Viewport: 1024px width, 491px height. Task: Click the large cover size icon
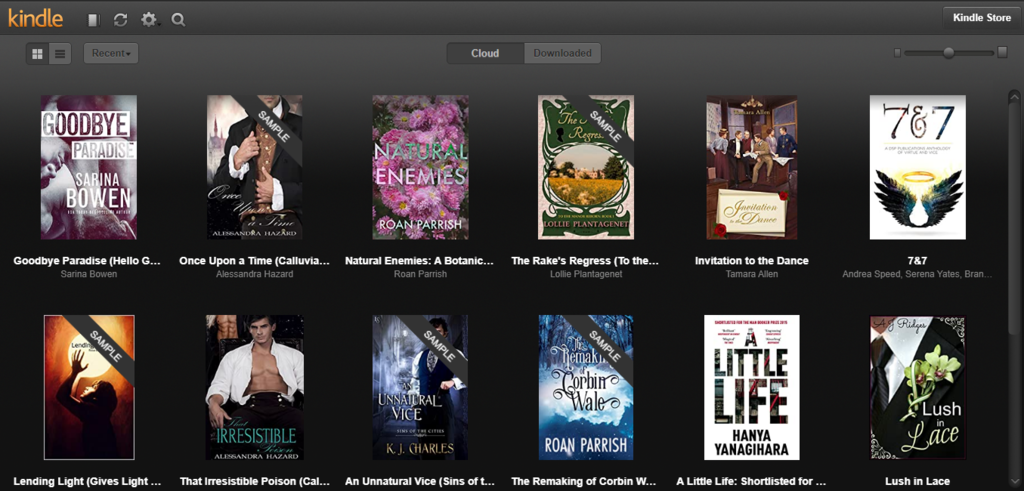tap(1002, 52)
